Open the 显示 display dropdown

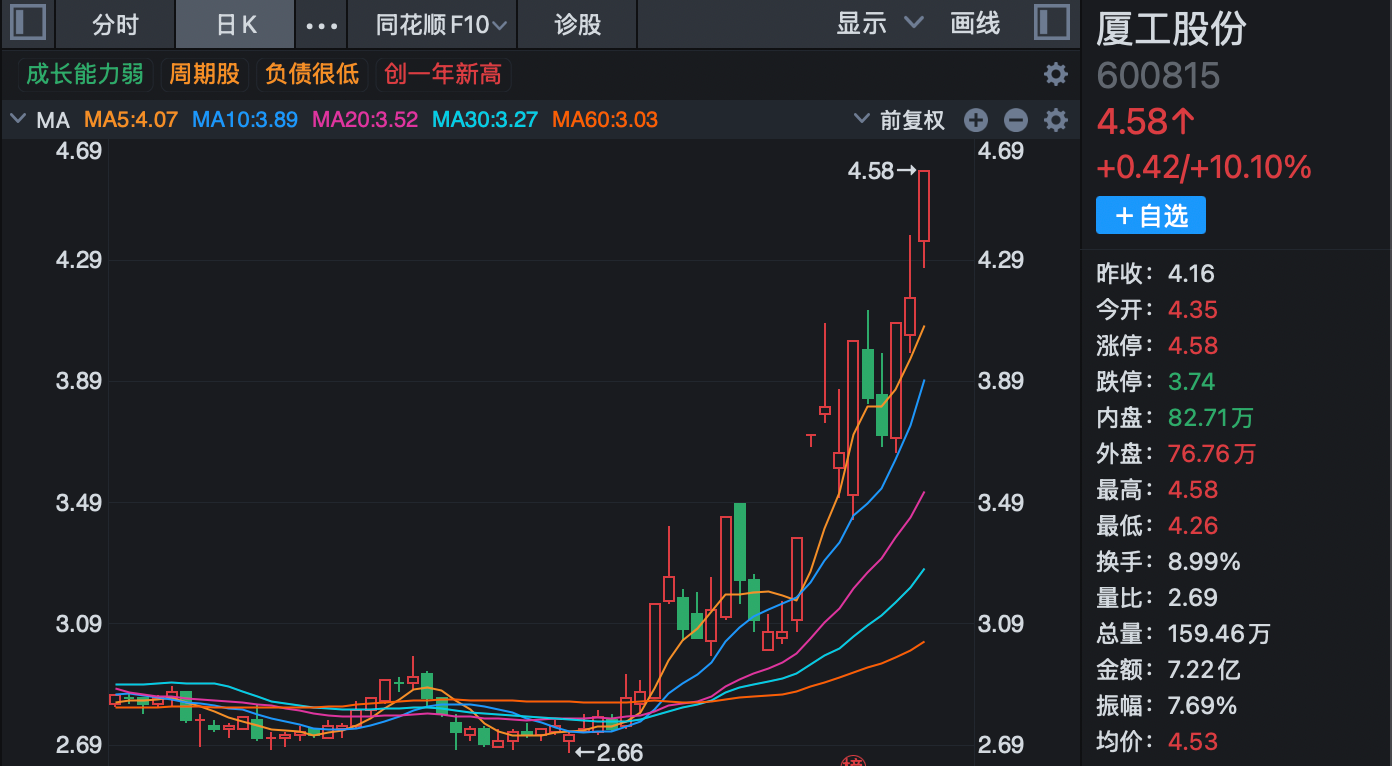879,24
